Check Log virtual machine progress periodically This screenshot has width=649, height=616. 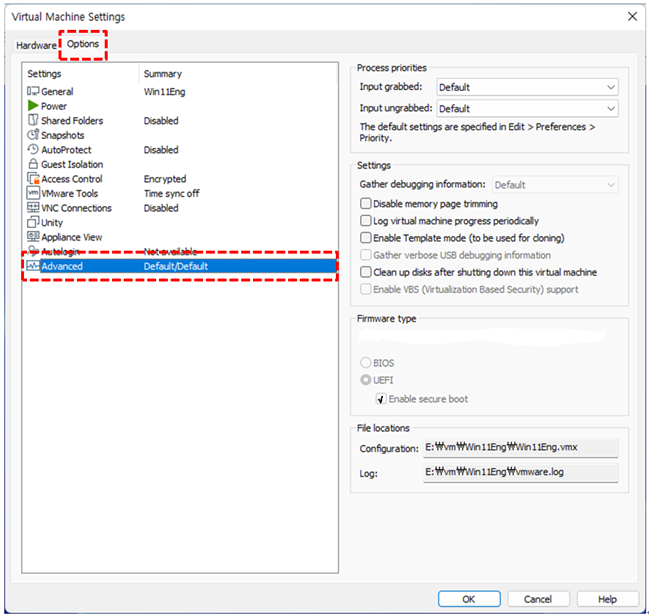point(365,220)
